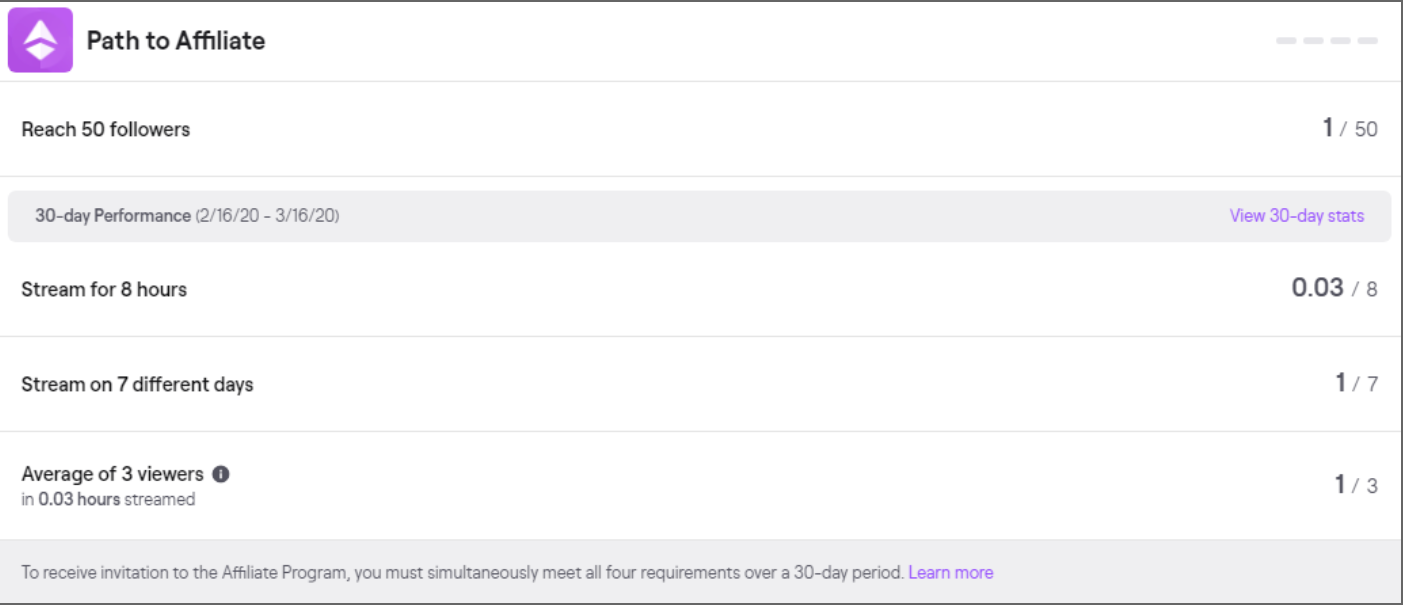Click the date range 2/16/20 - 3/16/20
1403x614 pixels.
click(267, 216)
